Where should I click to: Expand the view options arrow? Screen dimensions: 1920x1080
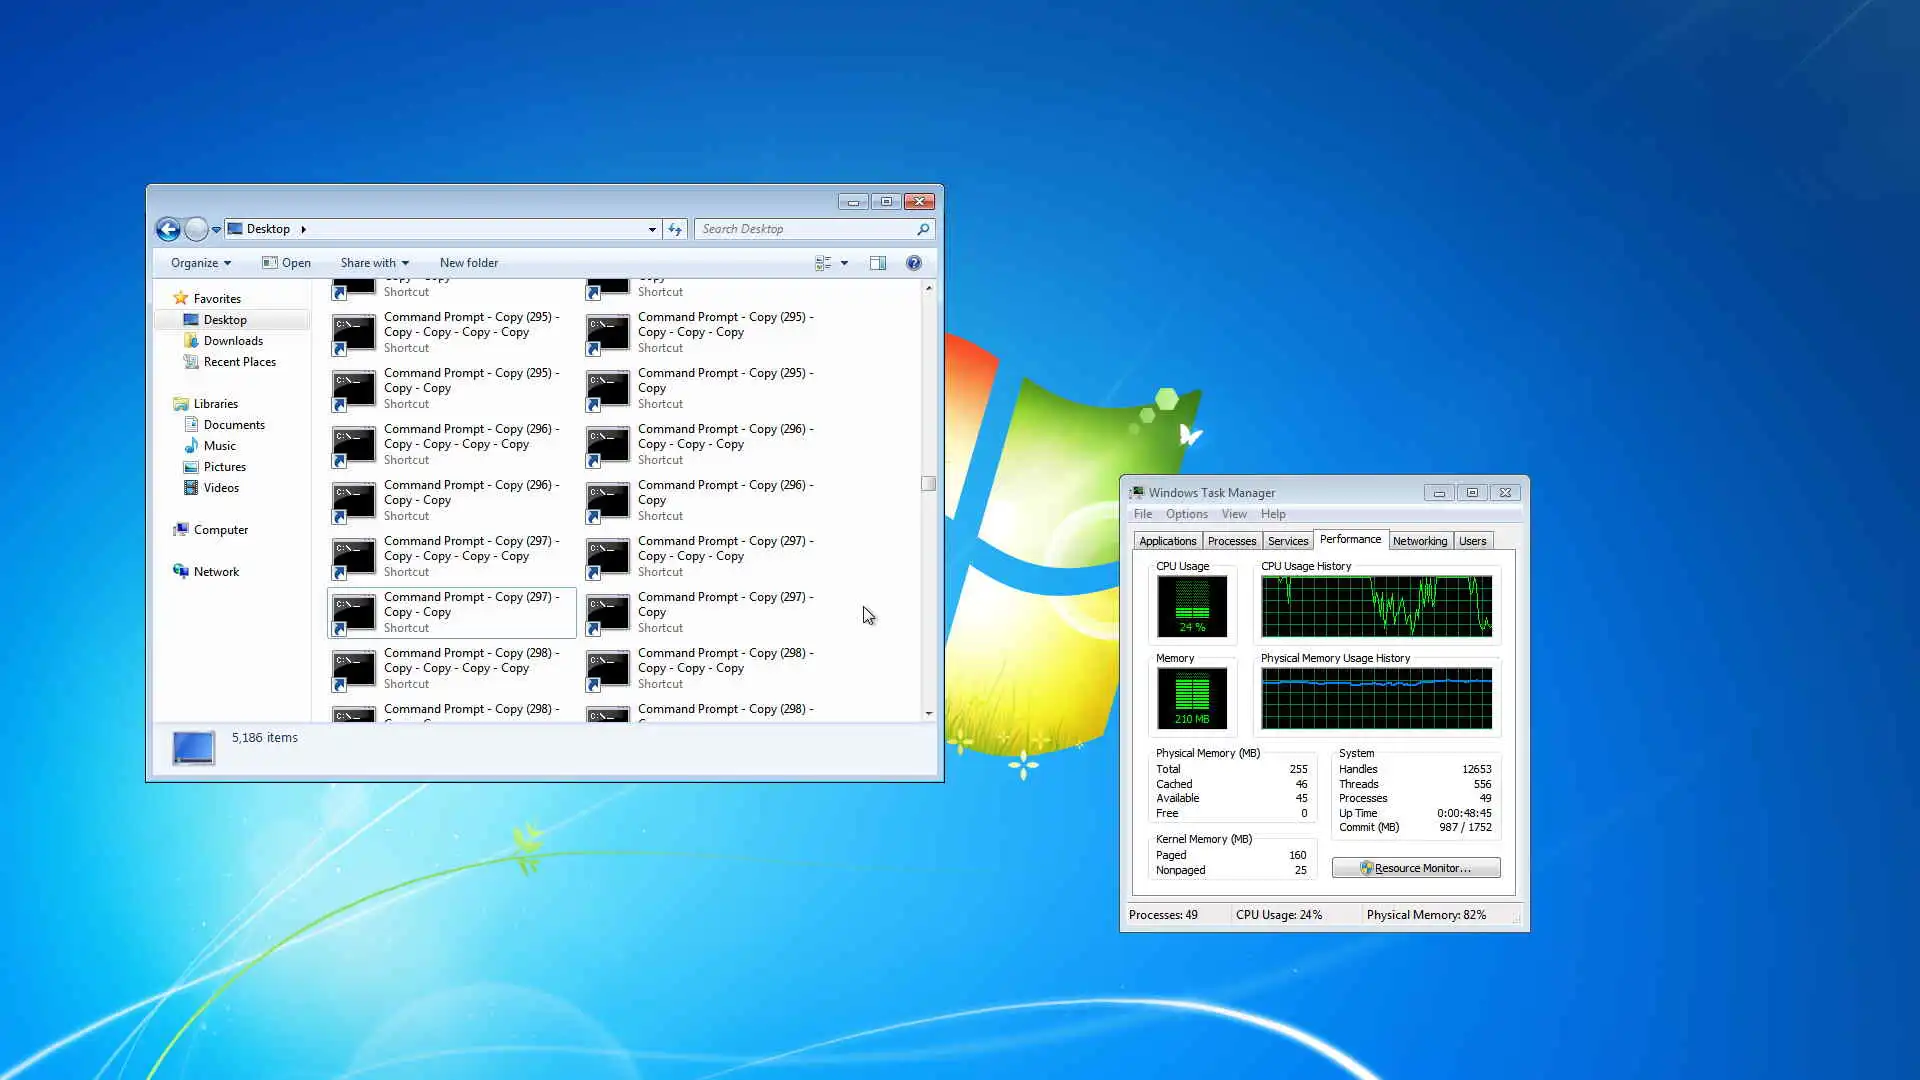coord(845,263)
